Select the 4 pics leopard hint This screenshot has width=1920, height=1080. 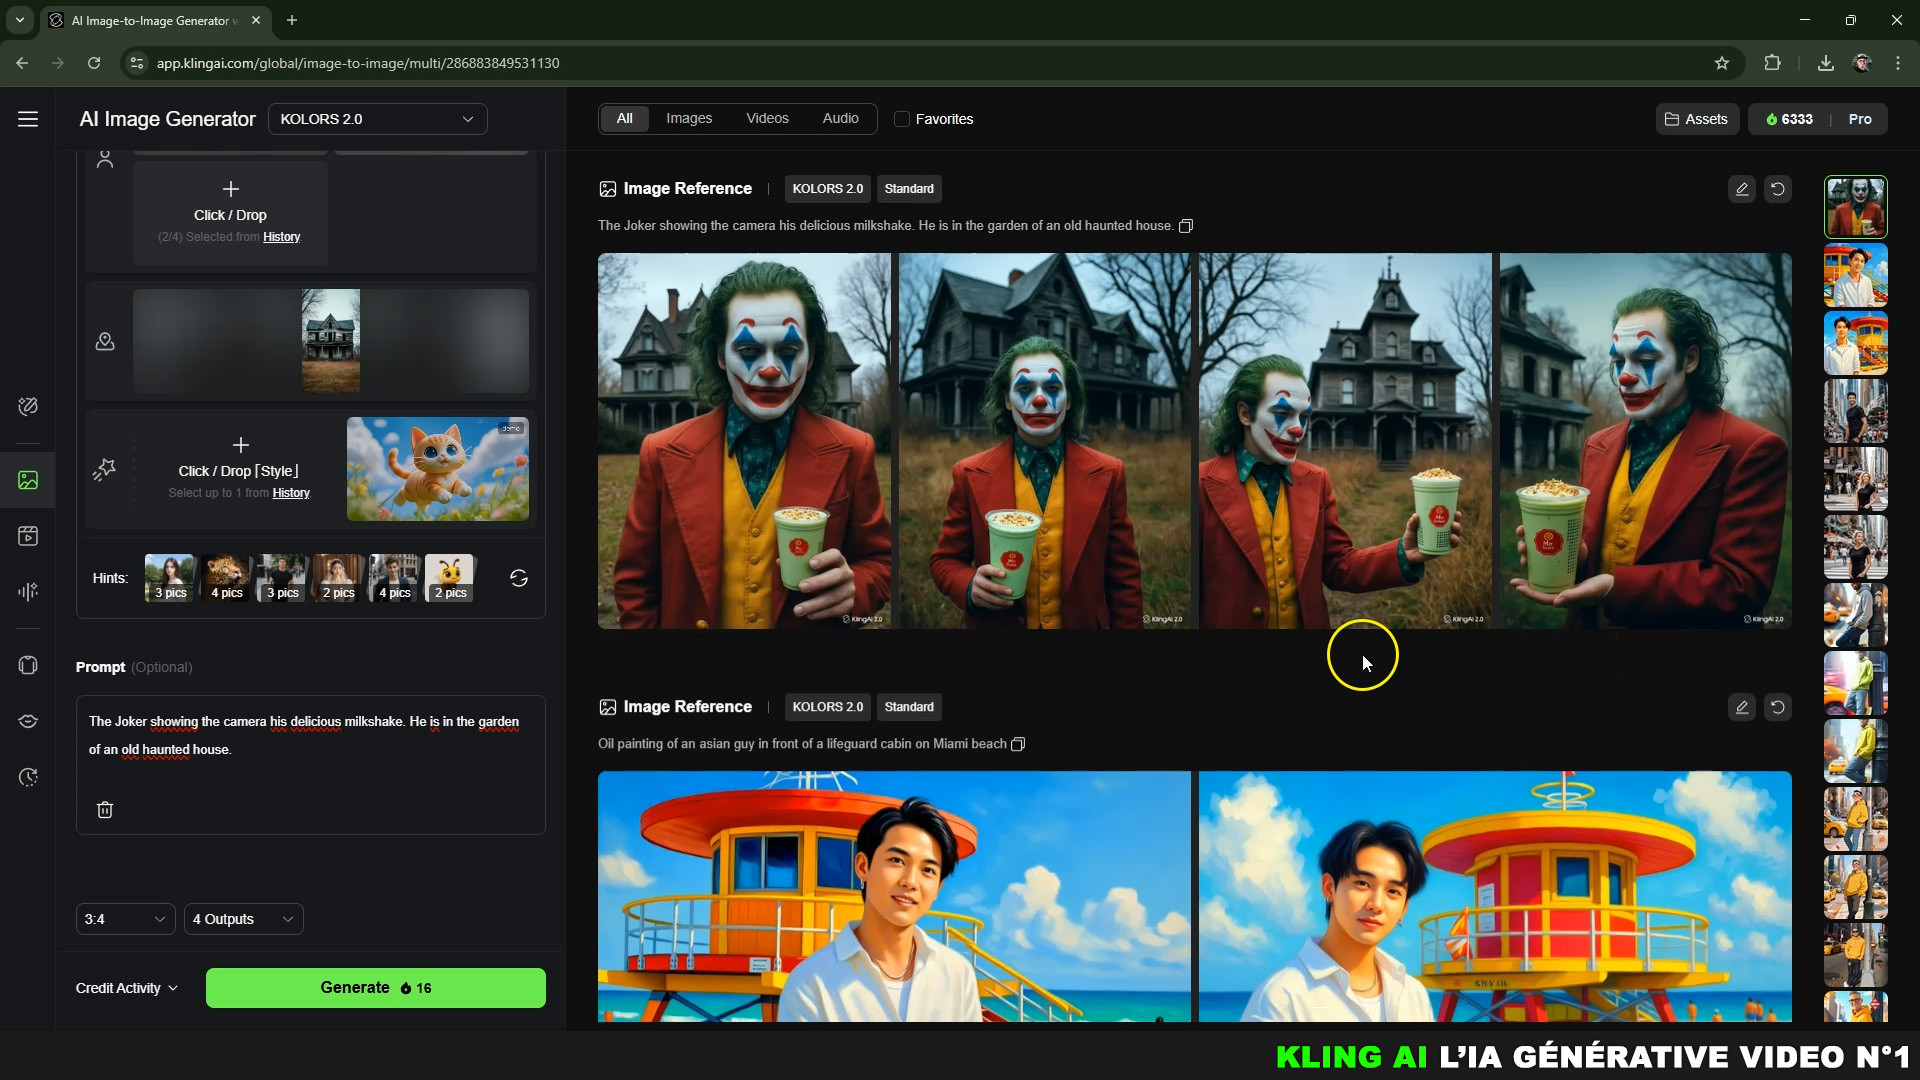pos(226,578)
